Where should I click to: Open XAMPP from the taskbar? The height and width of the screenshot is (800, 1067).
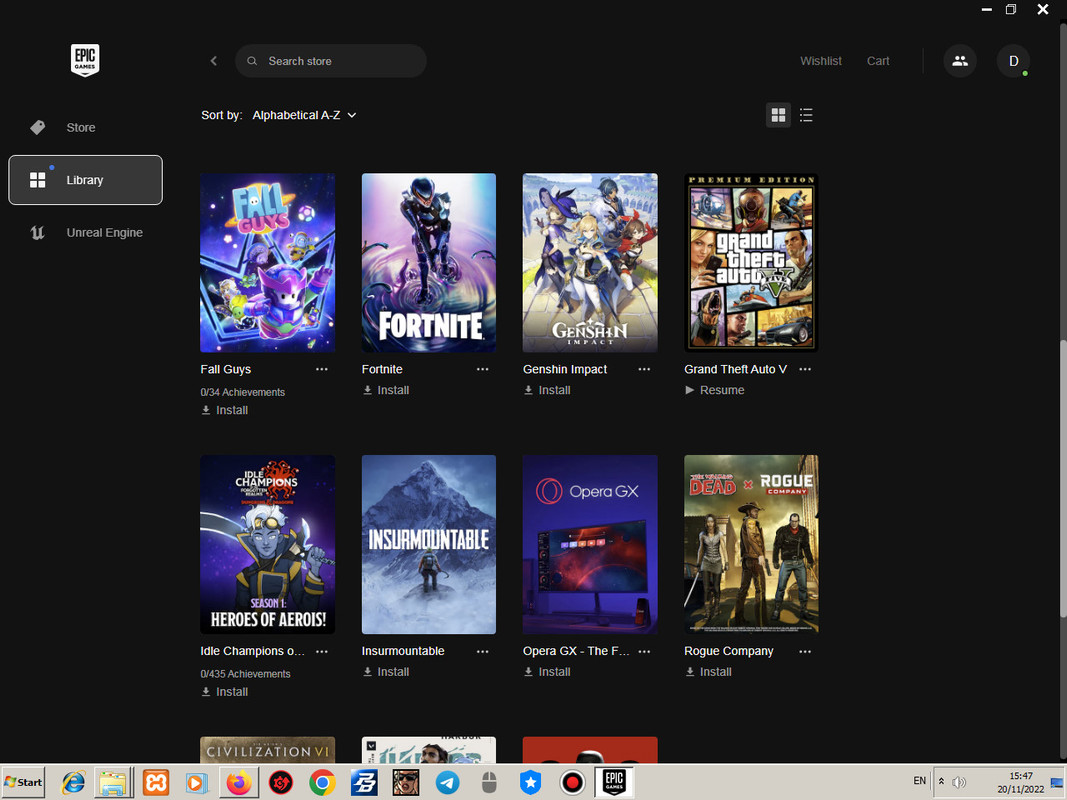pyautogui.click(x=156, y=783)
